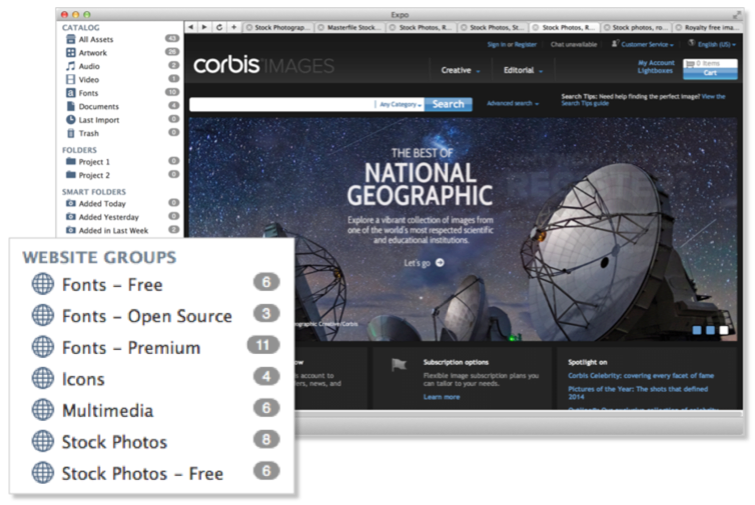Click the count badge 11 for Fonts – Premium
Image resolution: width=755 pixels, height=505 pixels.
(x=263, y=345)
